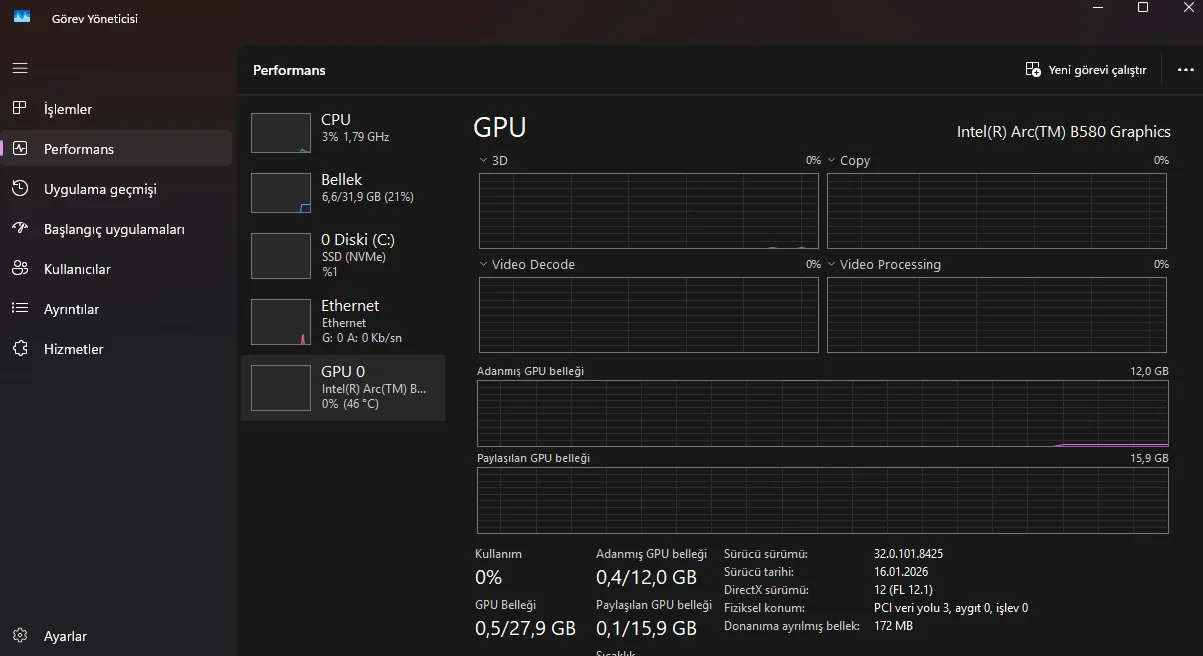Open the Hizmetler page
The image size is (1203, 656).
point(116,348)
